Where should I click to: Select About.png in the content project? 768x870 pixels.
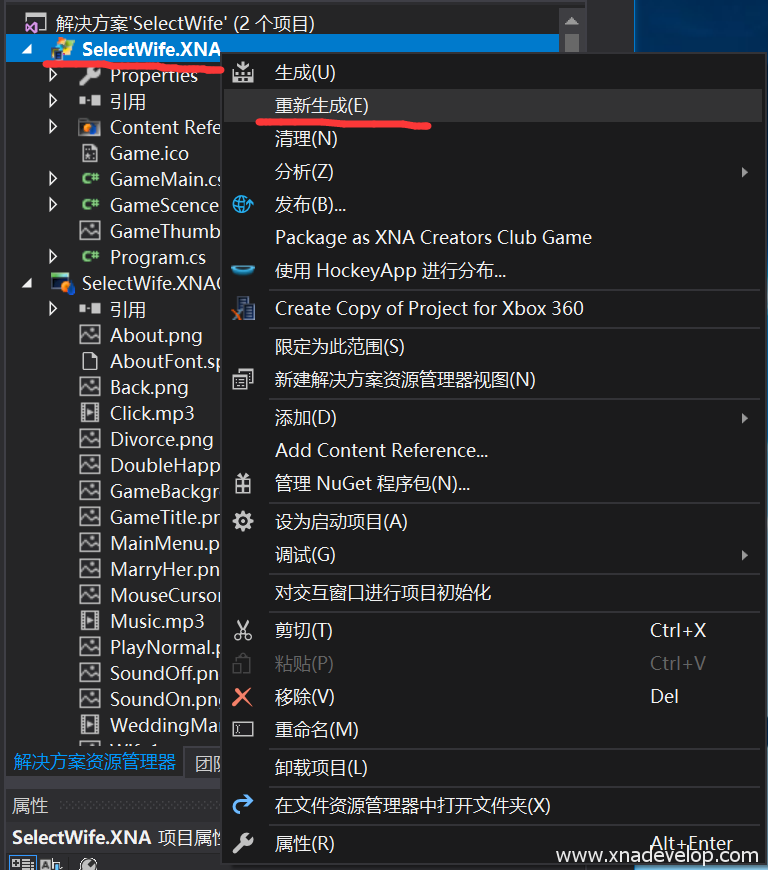[155, 335]
